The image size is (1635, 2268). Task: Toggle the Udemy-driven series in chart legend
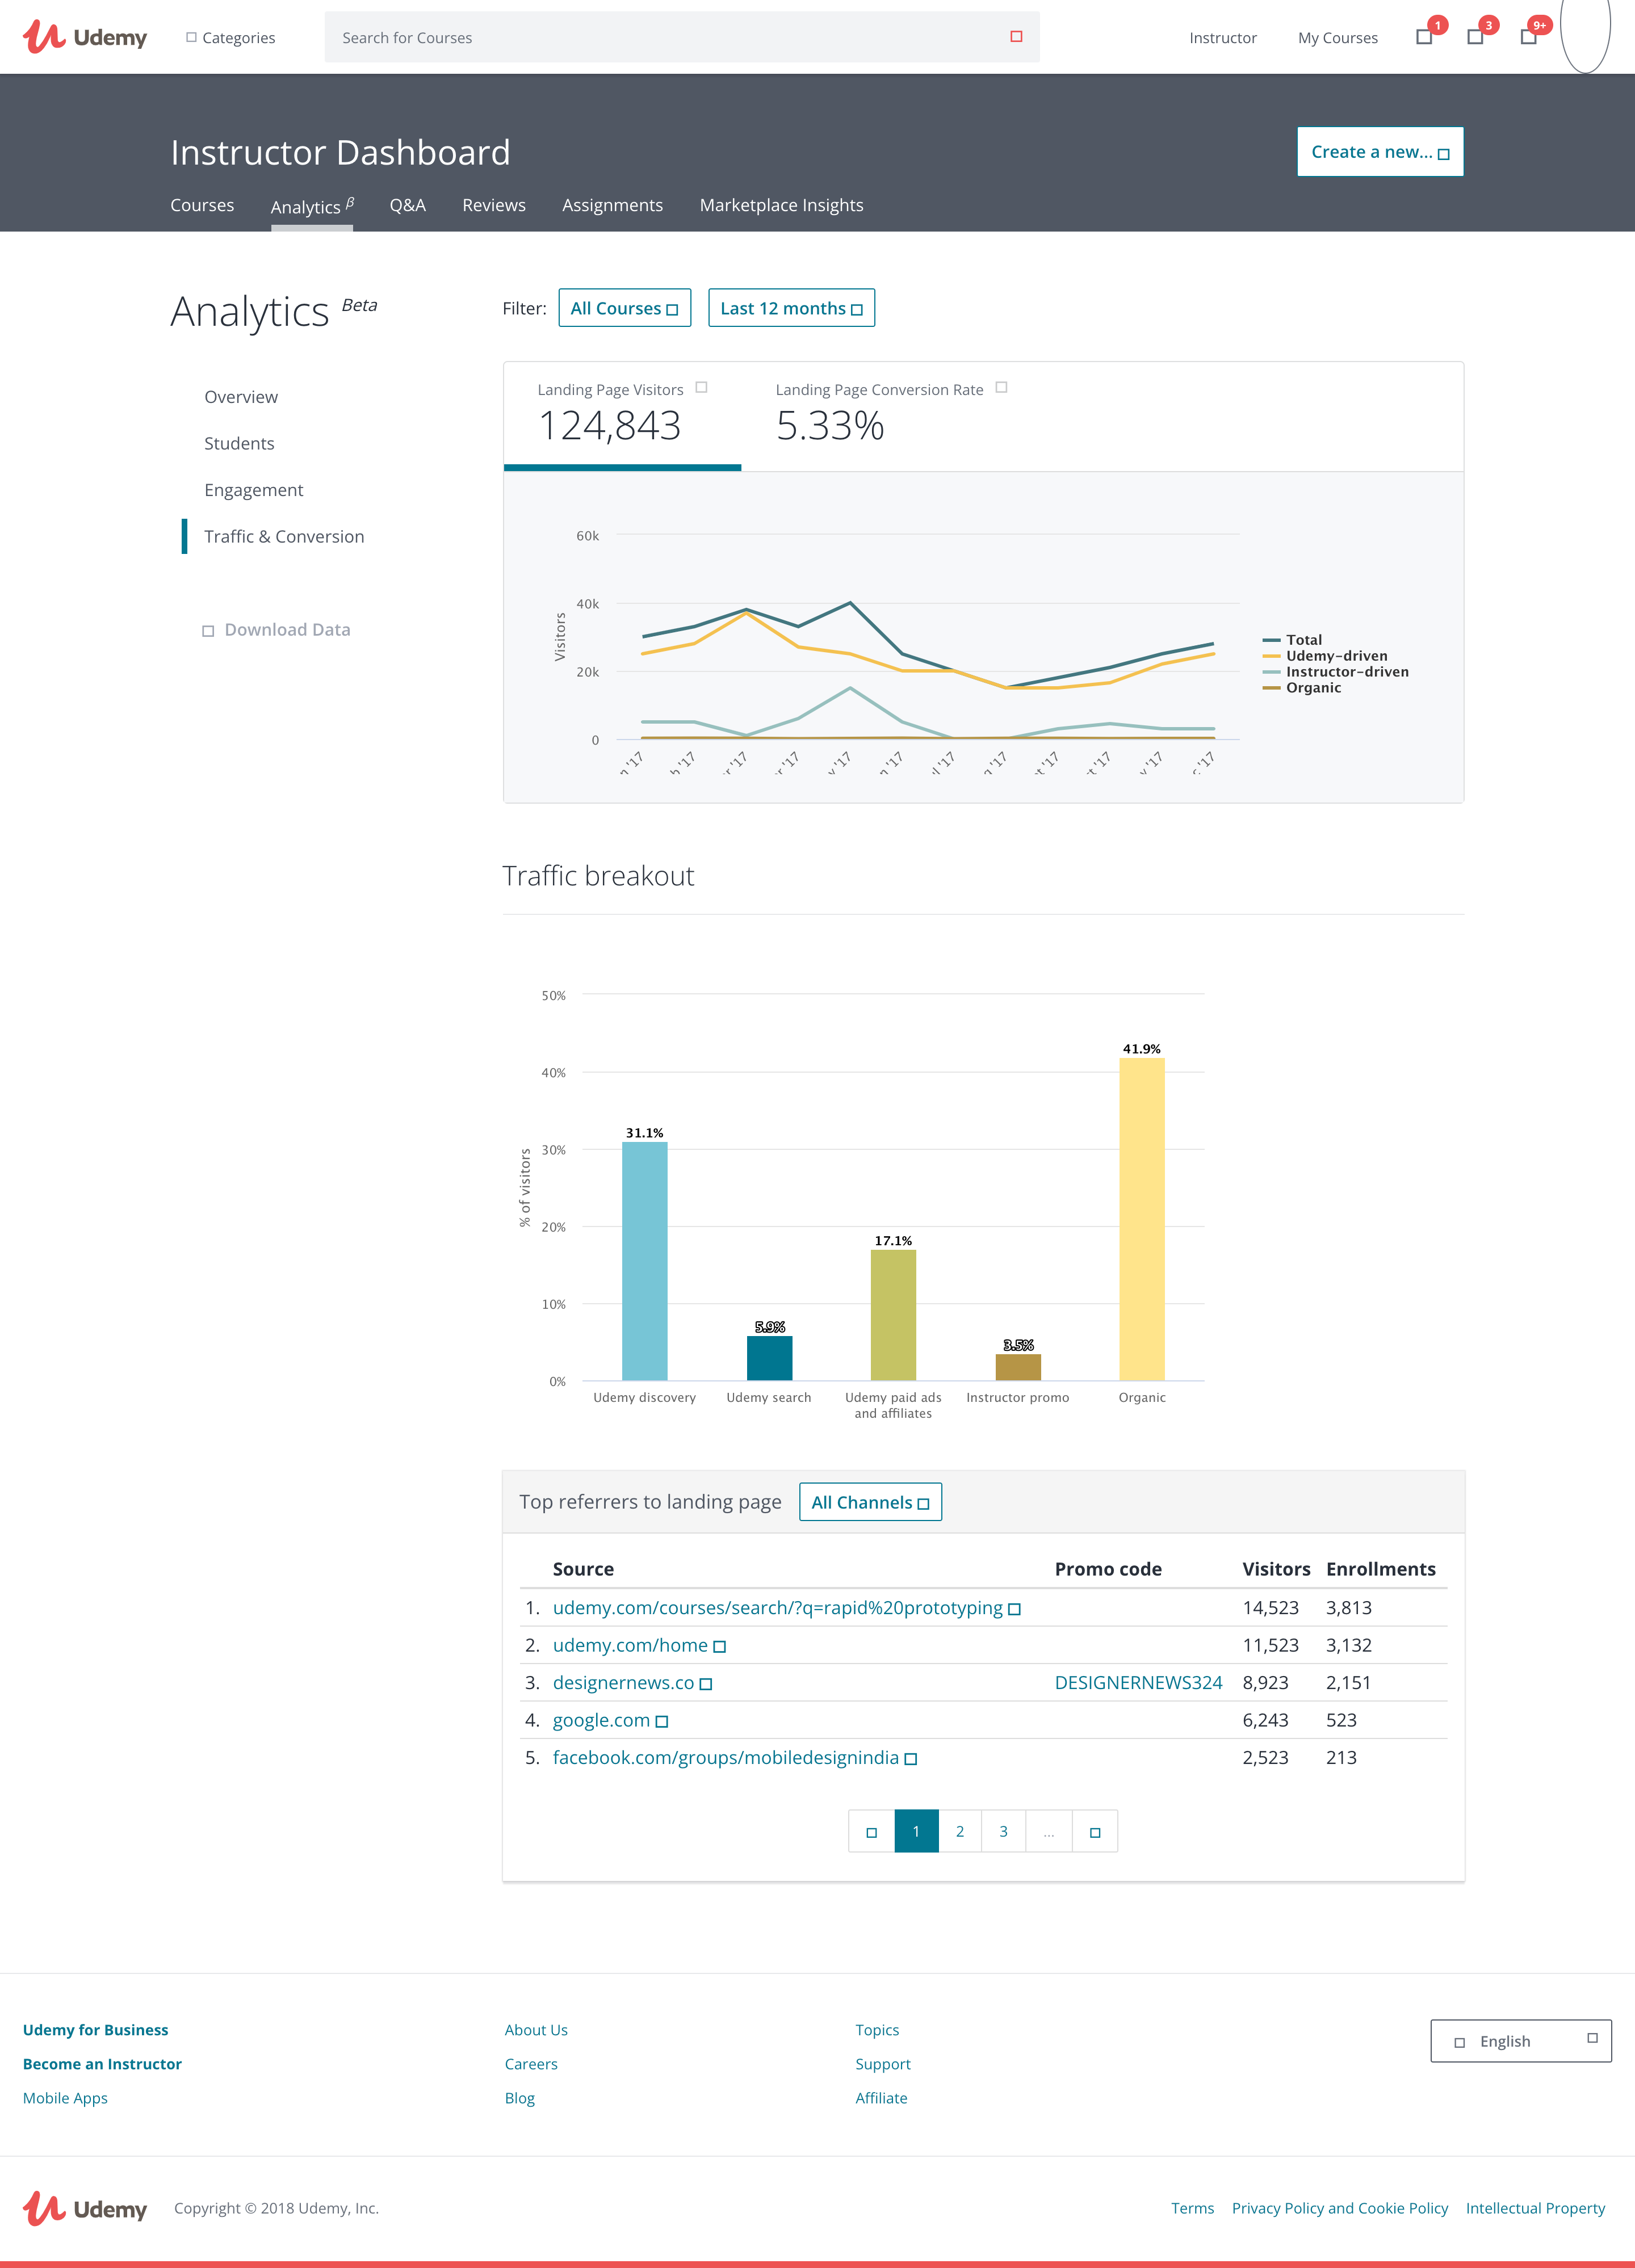point(1325,656)
